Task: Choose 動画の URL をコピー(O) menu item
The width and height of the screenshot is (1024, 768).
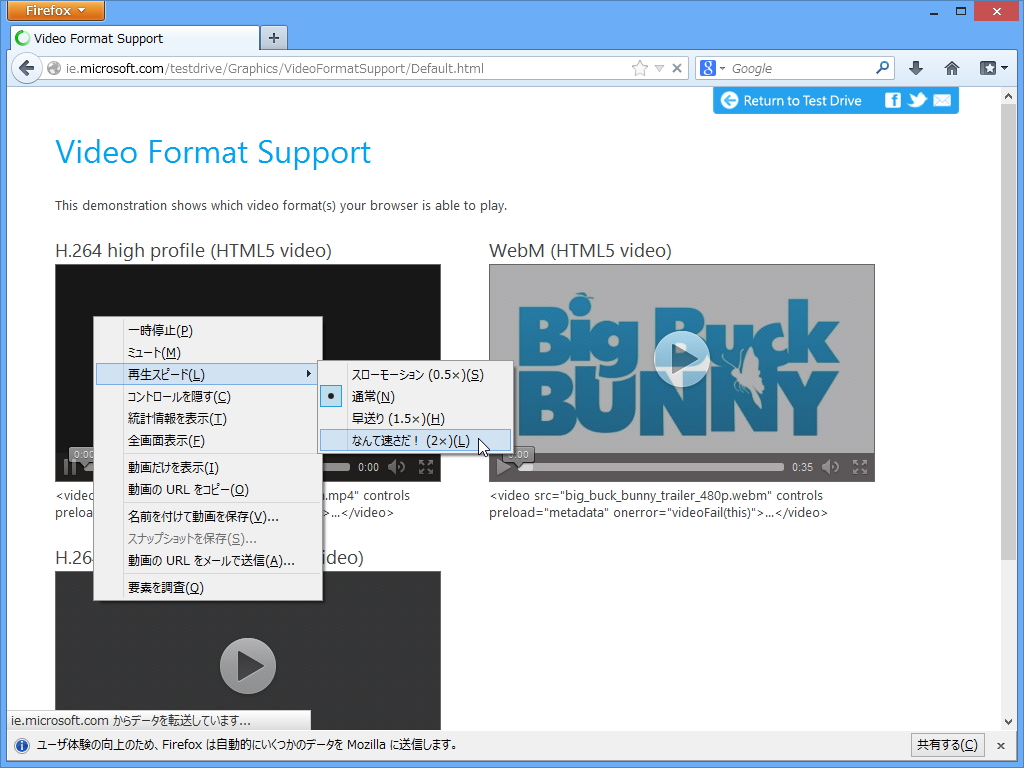Action: tap(208, 489)
